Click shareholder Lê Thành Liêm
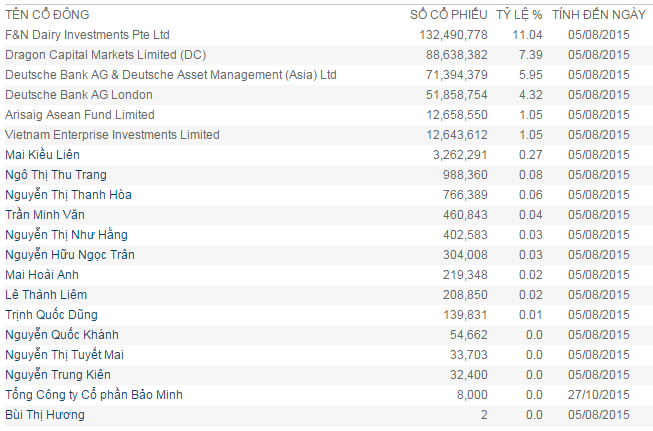Viewport: 653px width, 431px height. click(46, 295)
